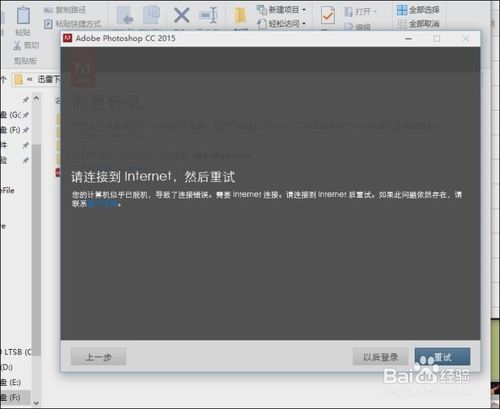Click the 以后登录 sign in later button

pos(380,357)
